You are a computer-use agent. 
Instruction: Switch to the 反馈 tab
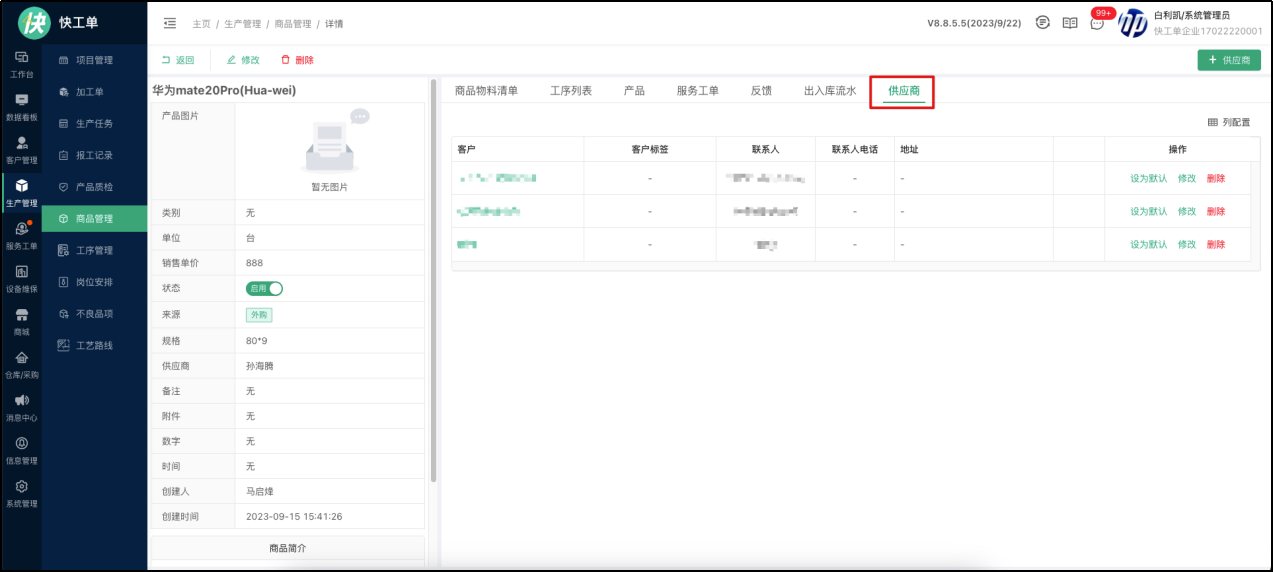pos(761,91)
